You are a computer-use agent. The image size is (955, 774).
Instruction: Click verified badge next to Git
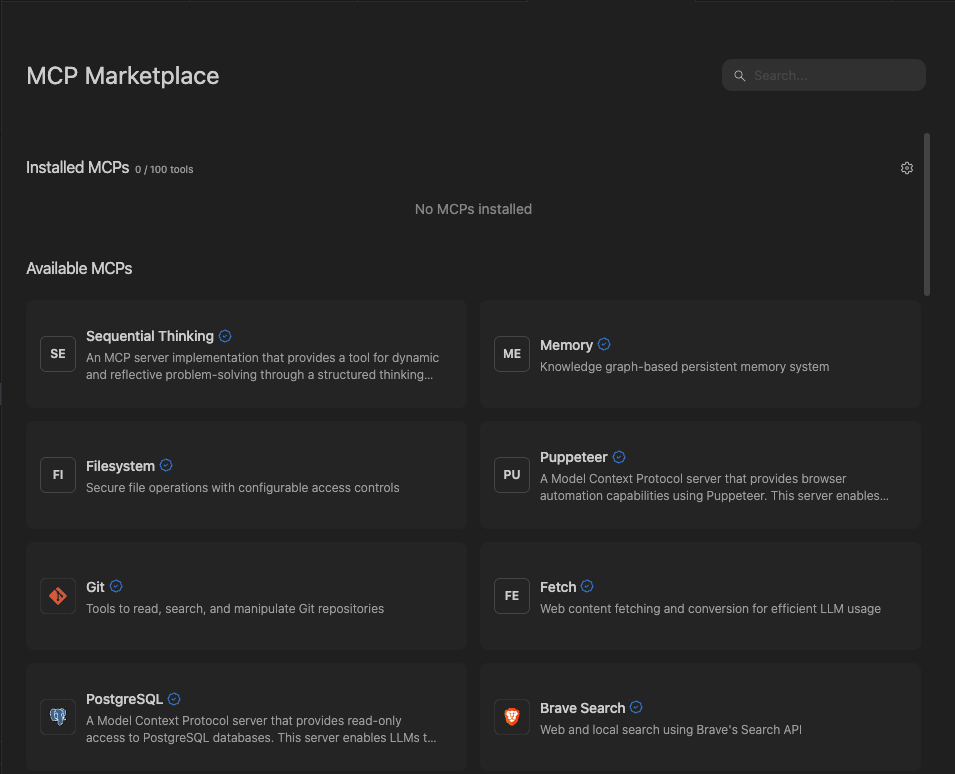coord(116,586)
